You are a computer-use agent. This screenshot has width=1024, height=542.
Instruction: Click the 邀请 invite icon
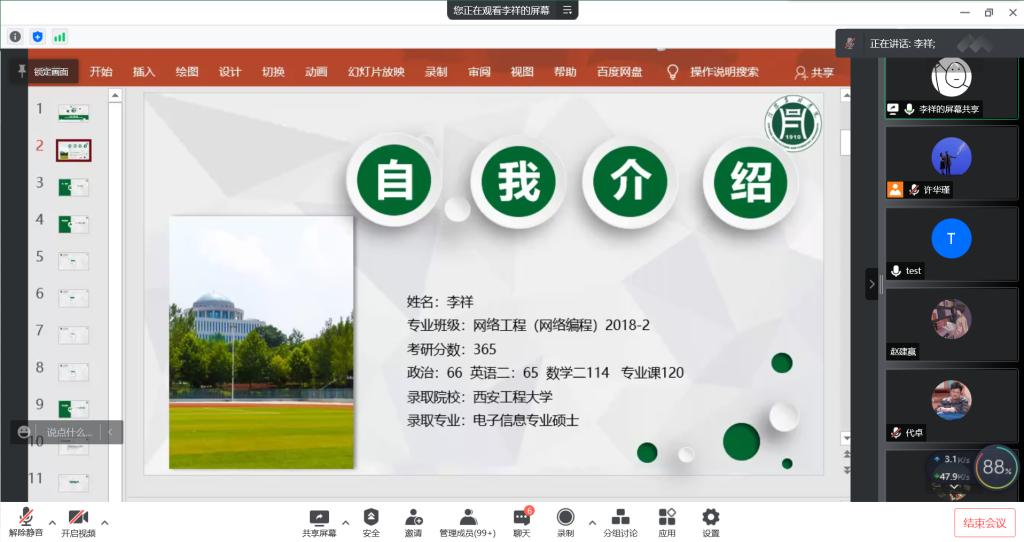coord(413,521)
